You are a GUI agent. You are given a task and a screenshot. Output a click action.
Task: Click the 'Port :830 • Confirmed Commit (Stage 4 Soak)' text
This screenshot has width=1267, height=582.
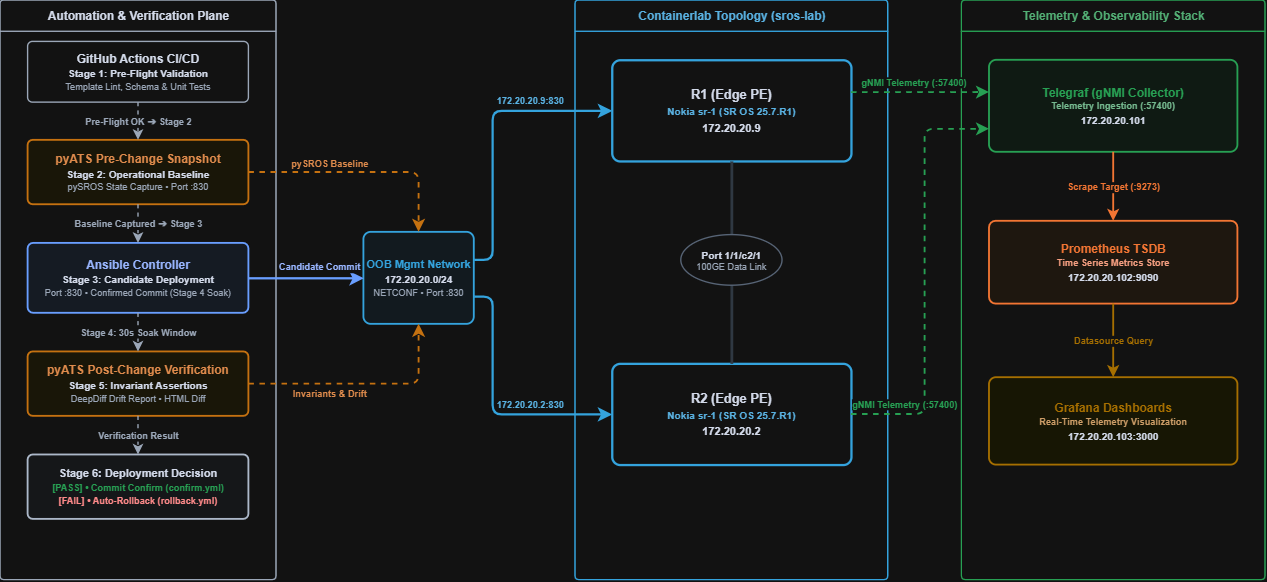pos(138,293)
